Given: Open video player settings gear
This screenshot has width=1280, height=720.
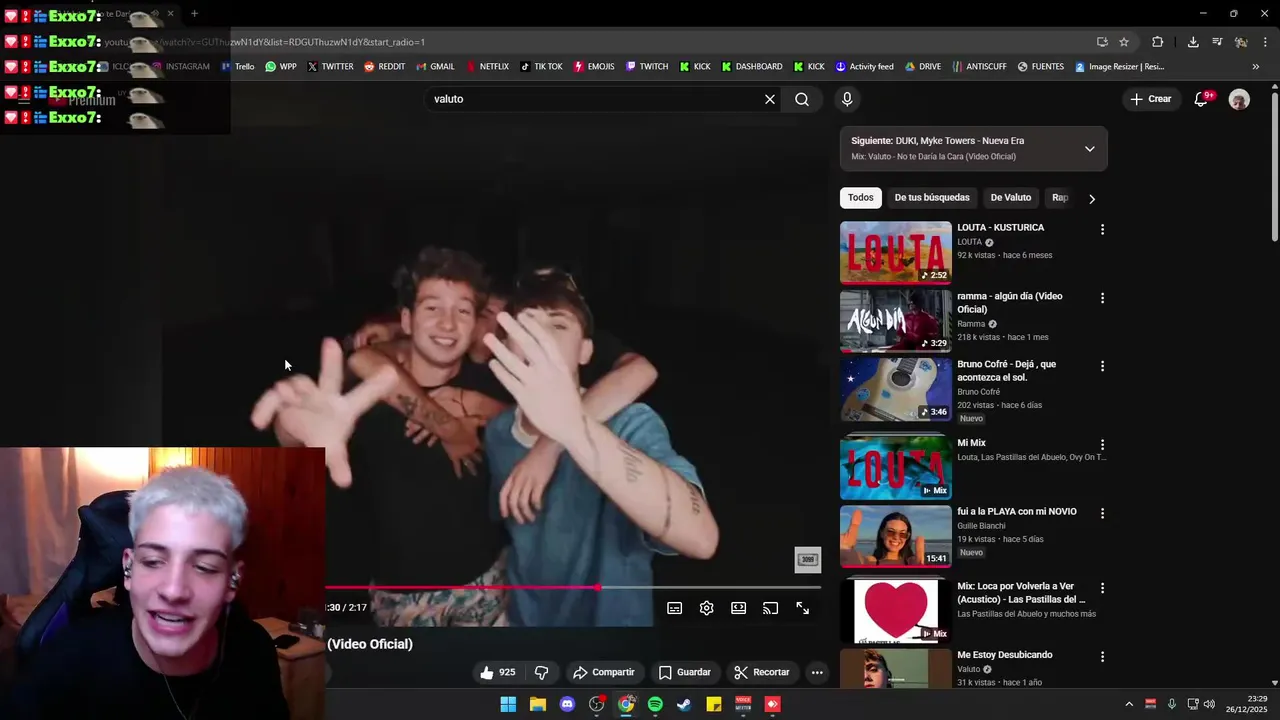Looking at the screenshot, I should click(707, 608).
